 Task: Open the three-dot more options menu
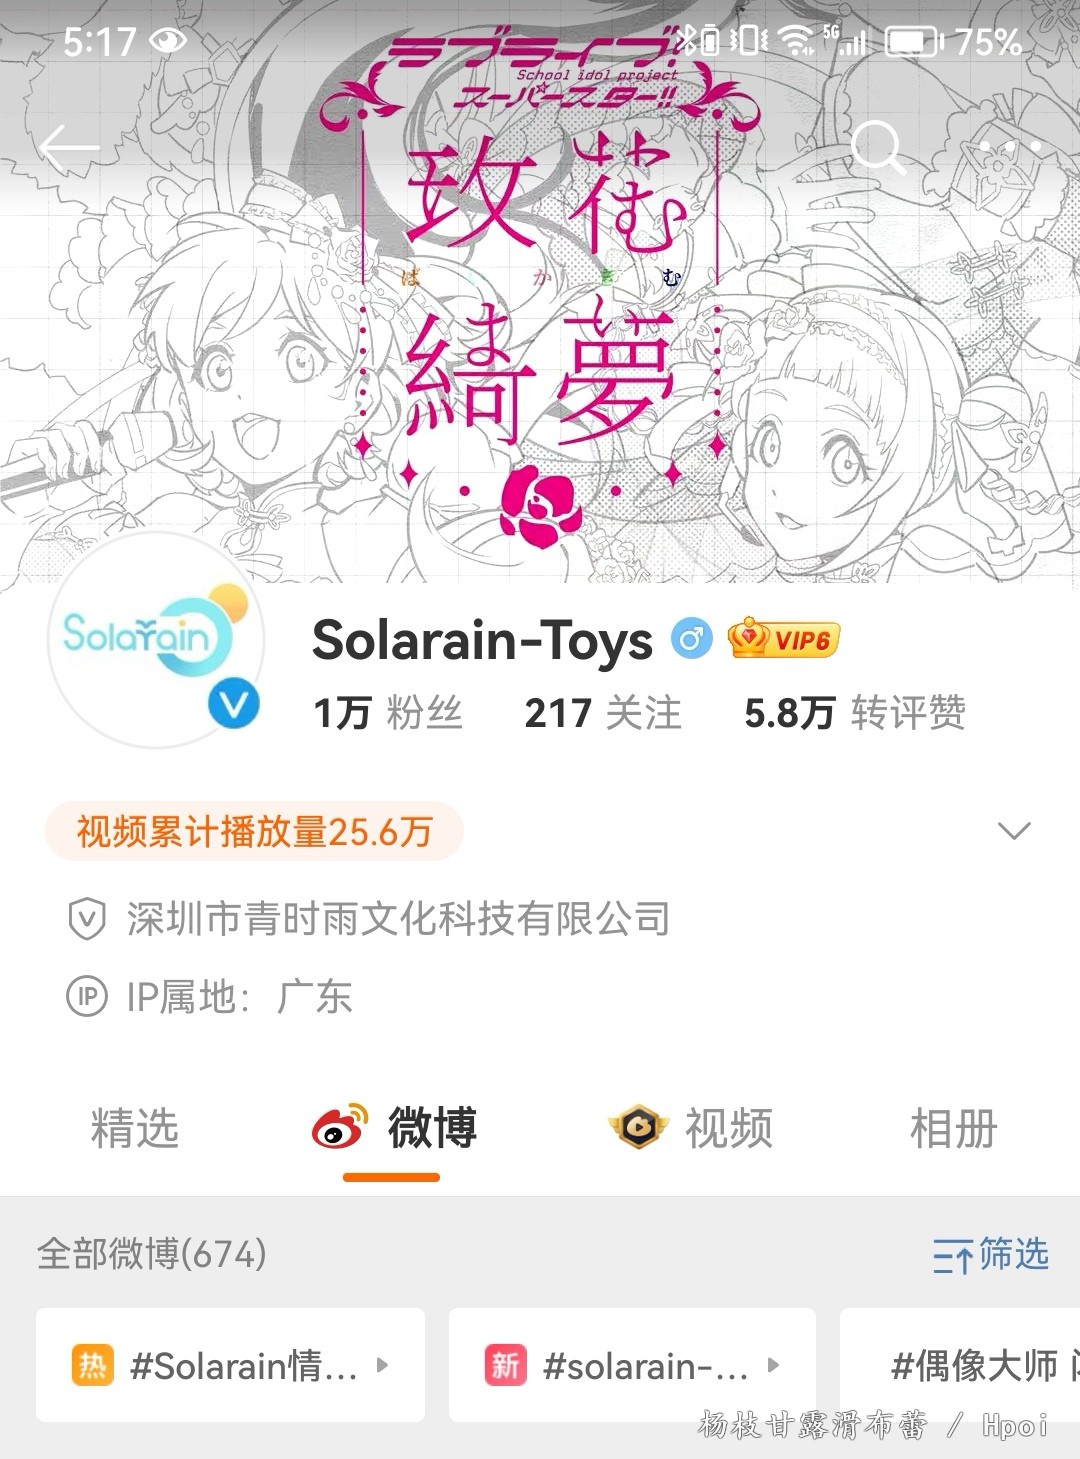coord(1010,147)
